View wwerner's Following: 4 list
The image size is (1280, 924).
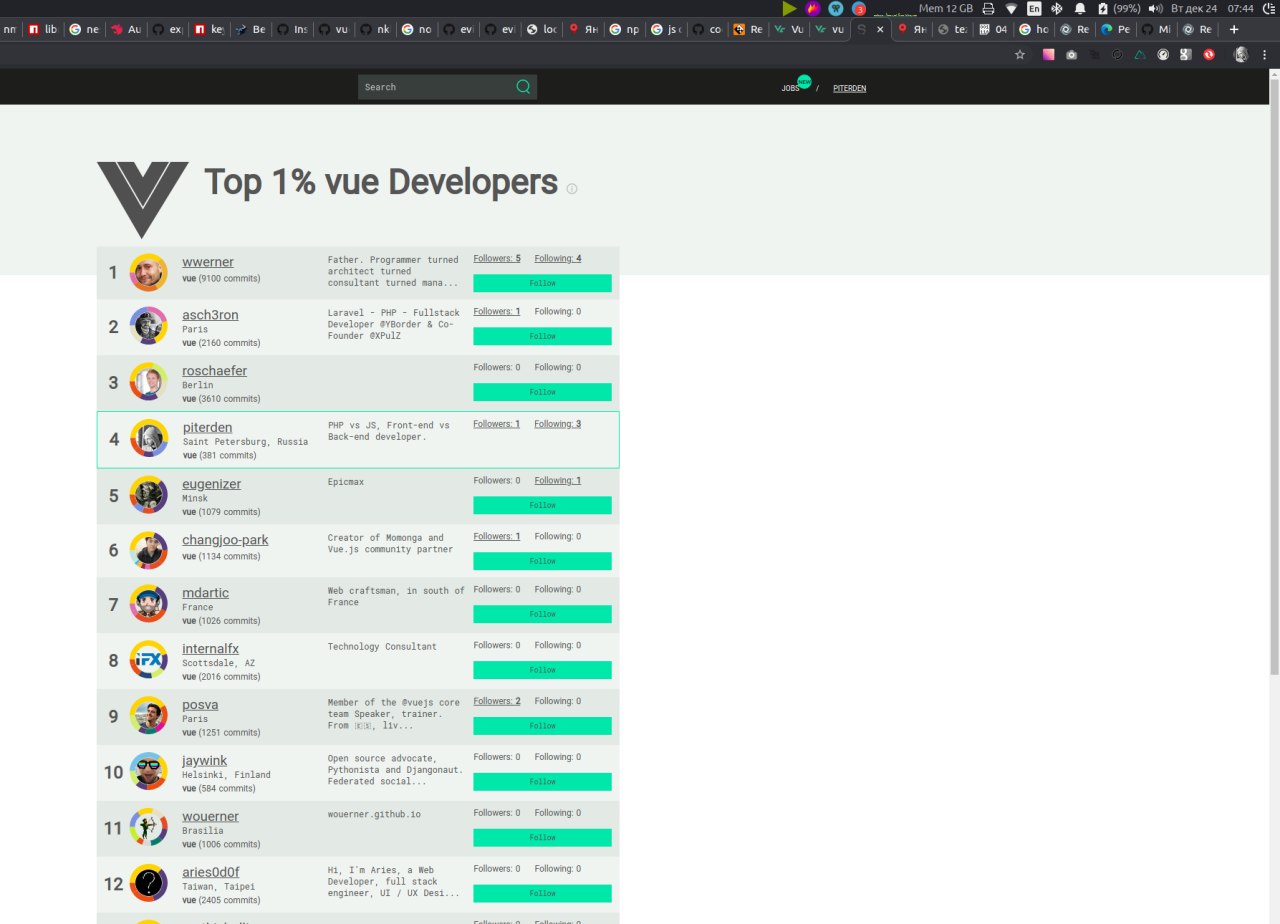558,259
